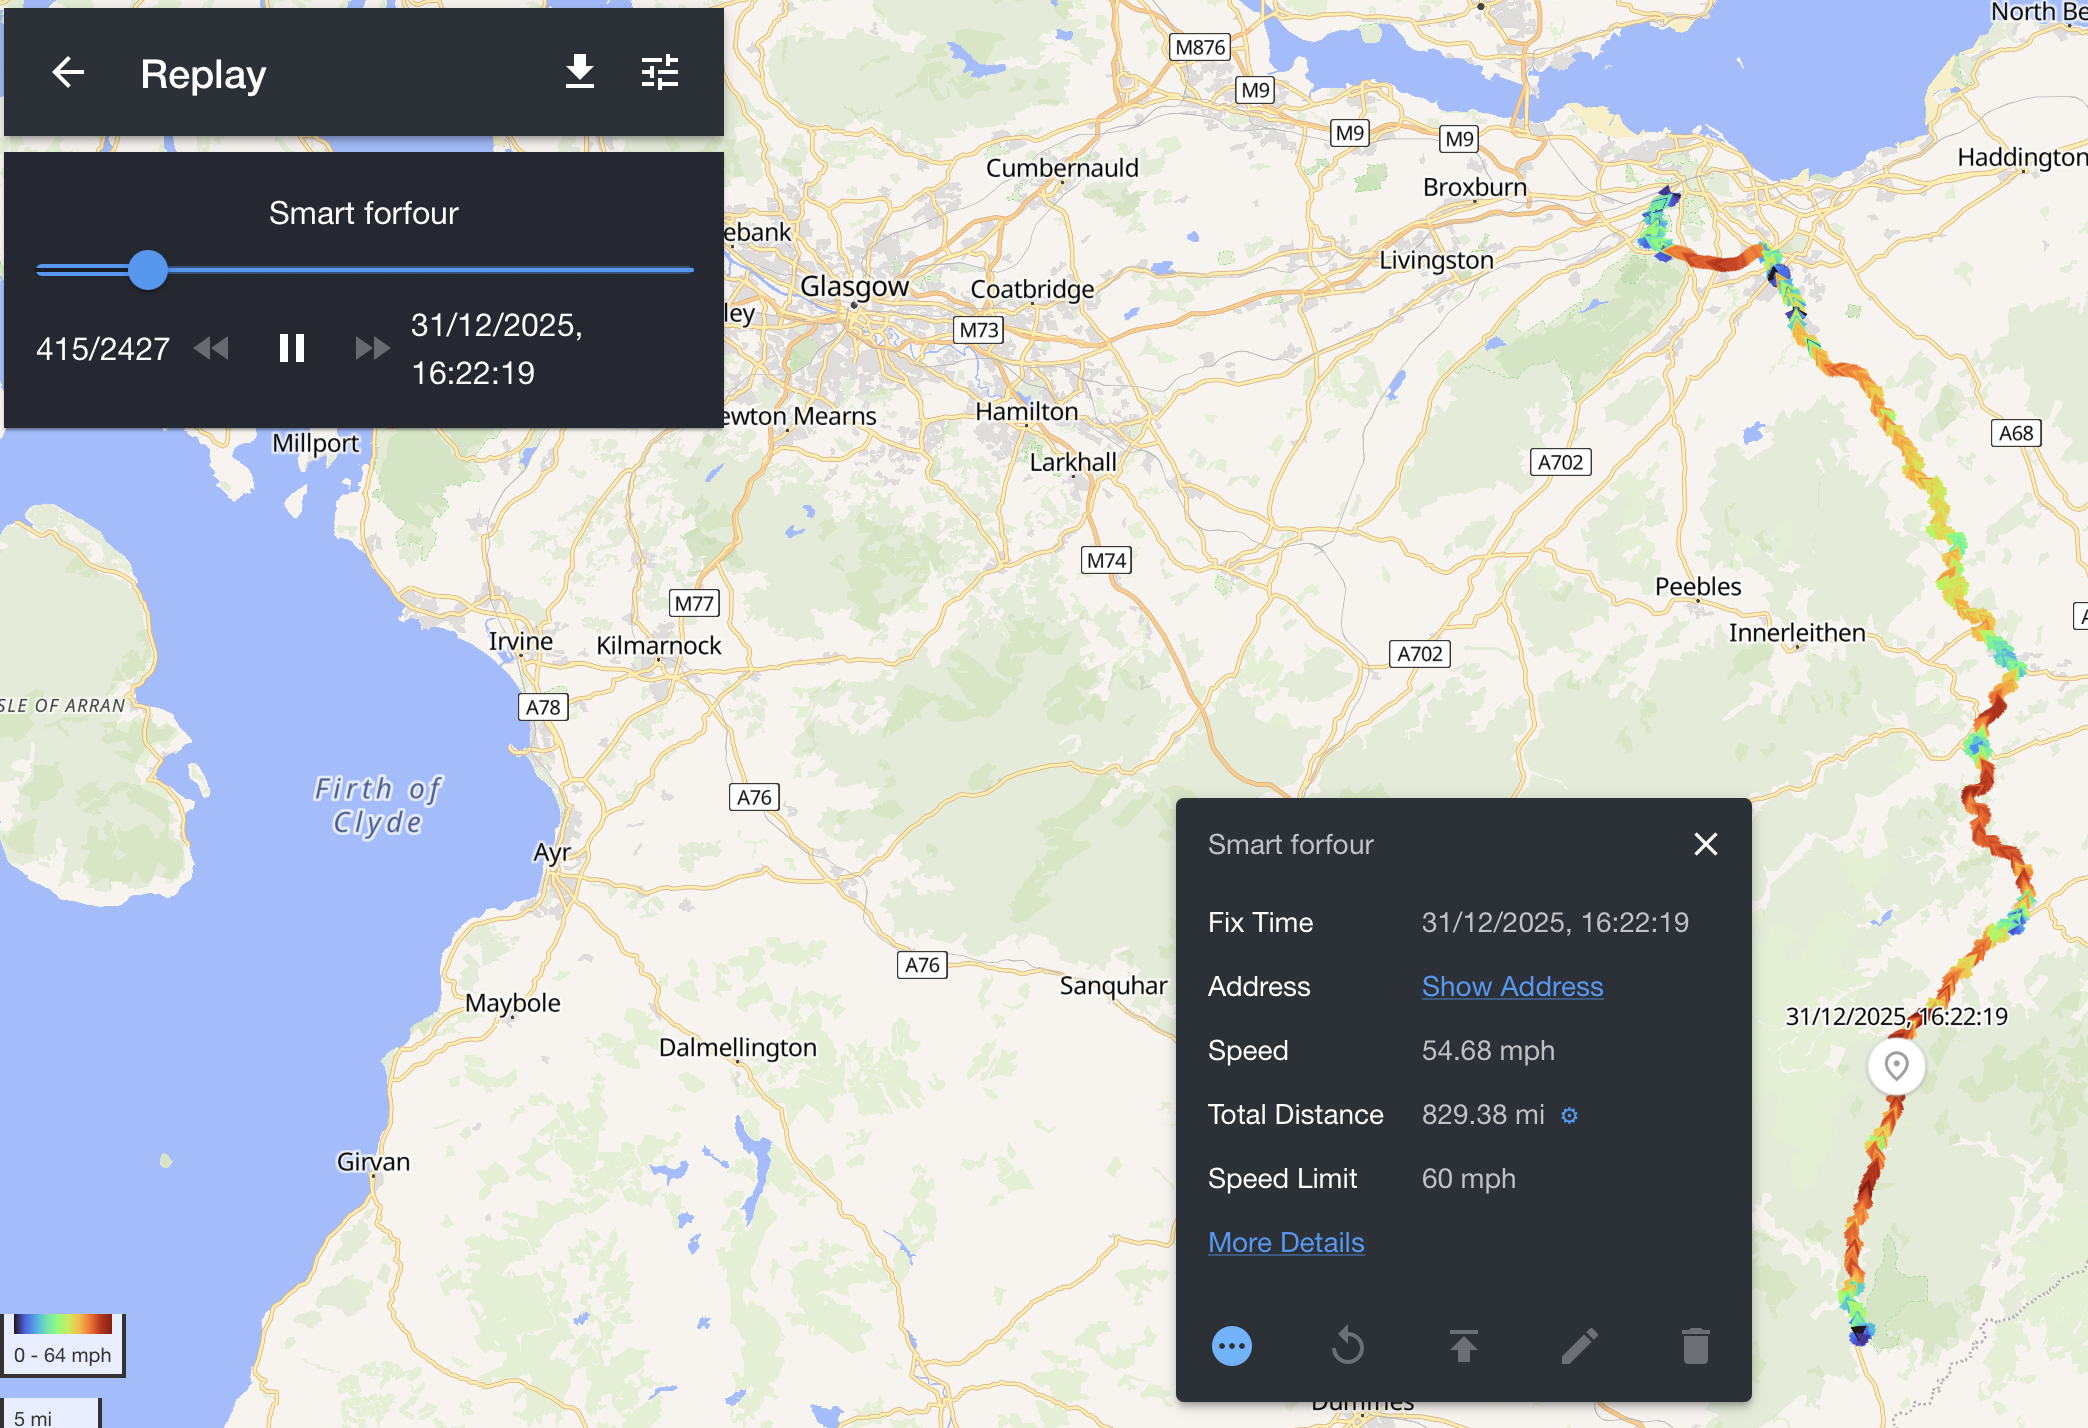Click the 5 mi map scale control
Viewport: 2088px width, 1428px height.
50,1415
